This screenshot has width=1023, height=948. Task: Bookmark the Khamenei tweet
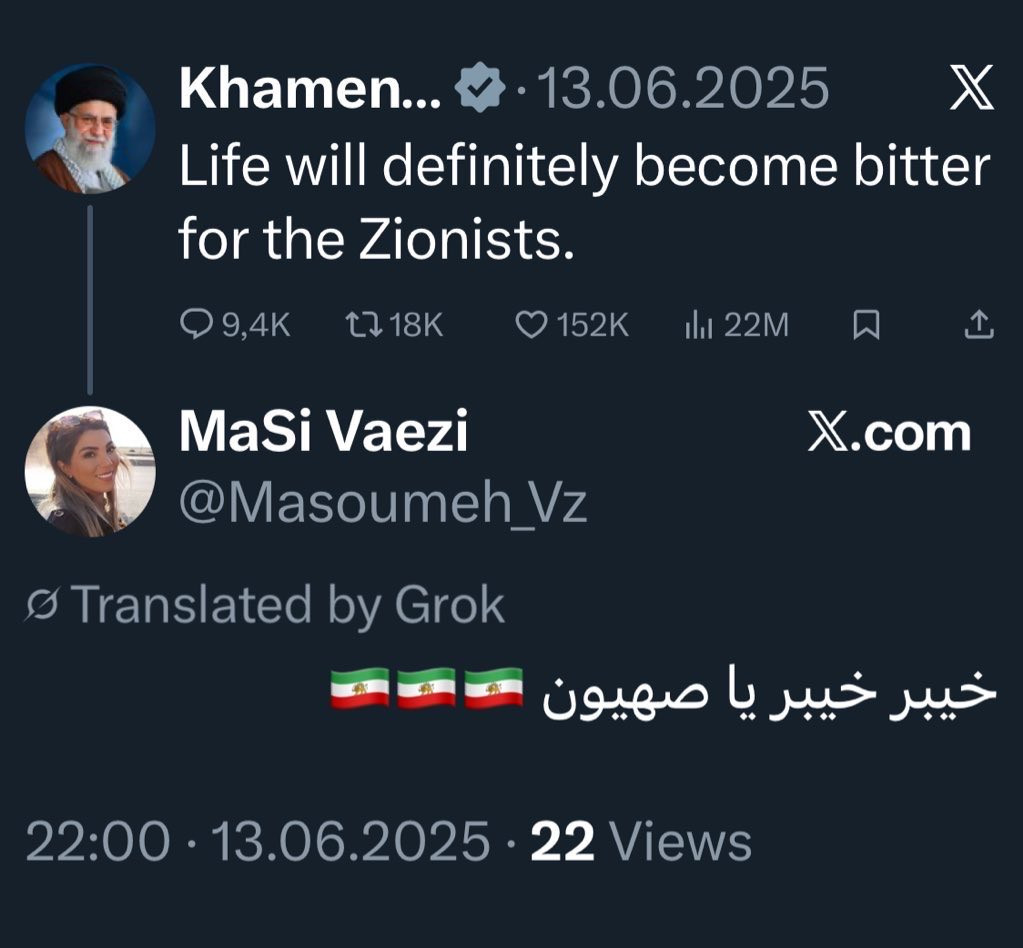tap(866, 324)
